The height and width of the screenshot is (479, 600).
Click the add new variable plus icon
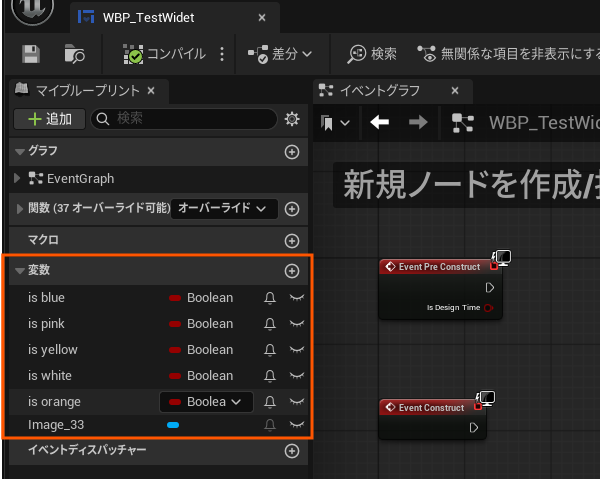pyautogui.click(x=292, y=270)
